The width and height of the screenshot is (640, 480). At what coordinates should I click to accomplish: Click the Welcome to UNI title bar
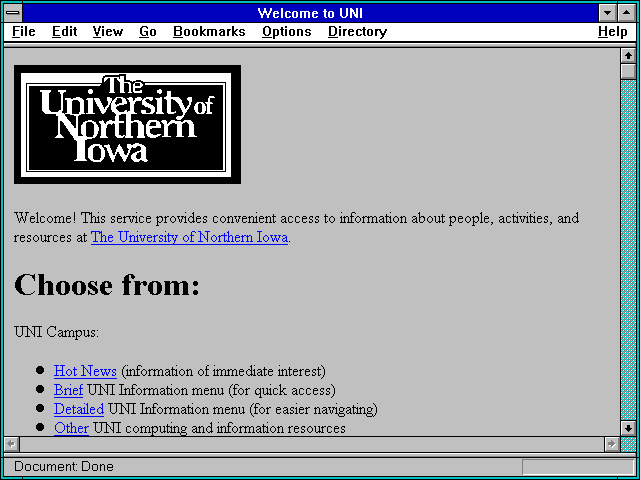tap(310, 13)
